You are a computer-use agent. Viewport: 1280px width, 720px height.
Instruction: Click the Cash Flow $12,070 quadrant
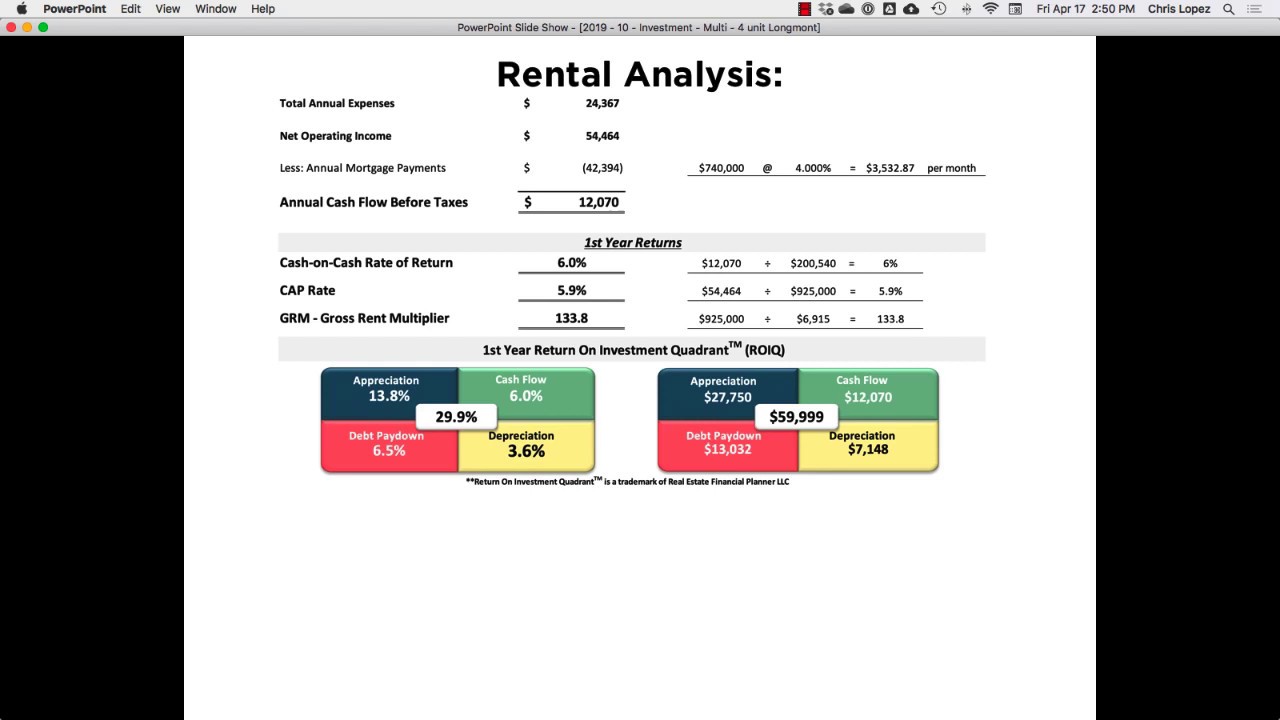(x=868, y=394)
